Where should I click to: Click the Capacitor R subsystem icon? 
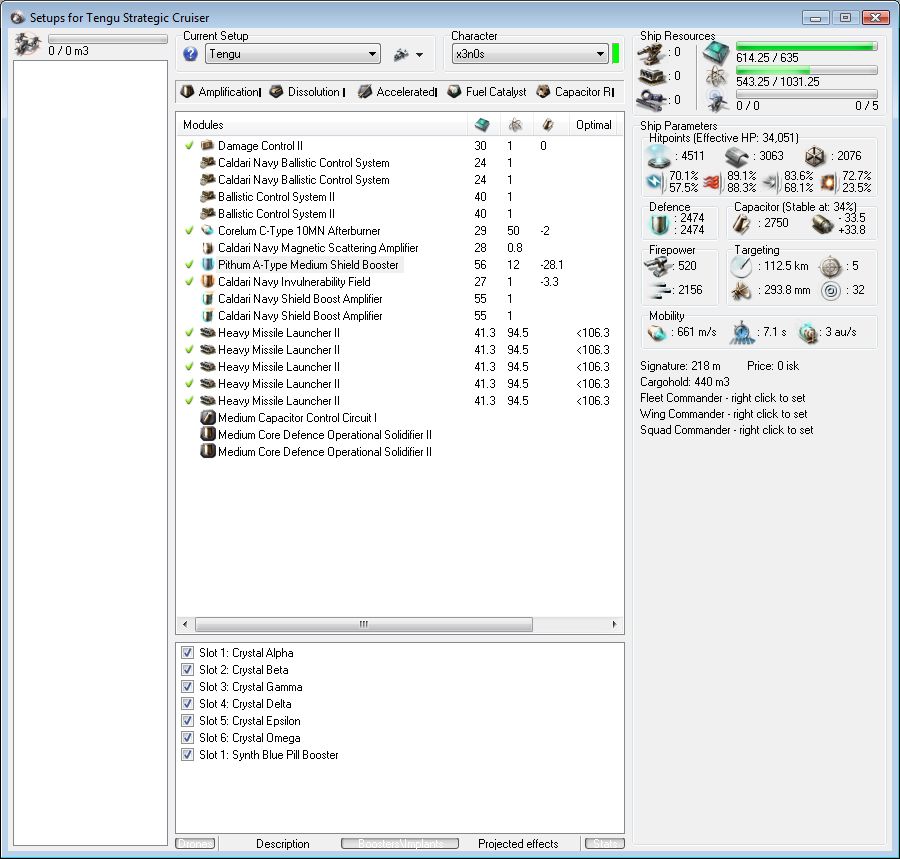[544, 91]
